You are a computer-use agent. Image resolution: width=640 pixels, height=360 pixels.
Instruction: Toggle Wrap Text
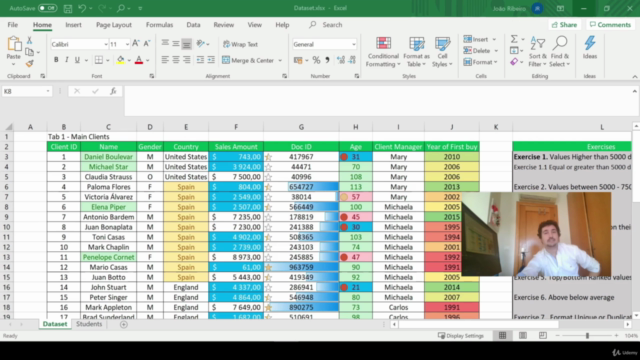[x=240, y=44]
